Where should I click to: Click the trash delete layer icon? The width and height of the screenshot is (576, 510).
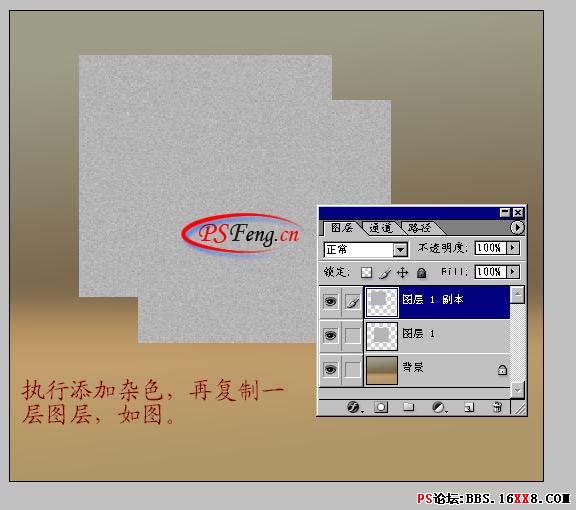point(497,407)
